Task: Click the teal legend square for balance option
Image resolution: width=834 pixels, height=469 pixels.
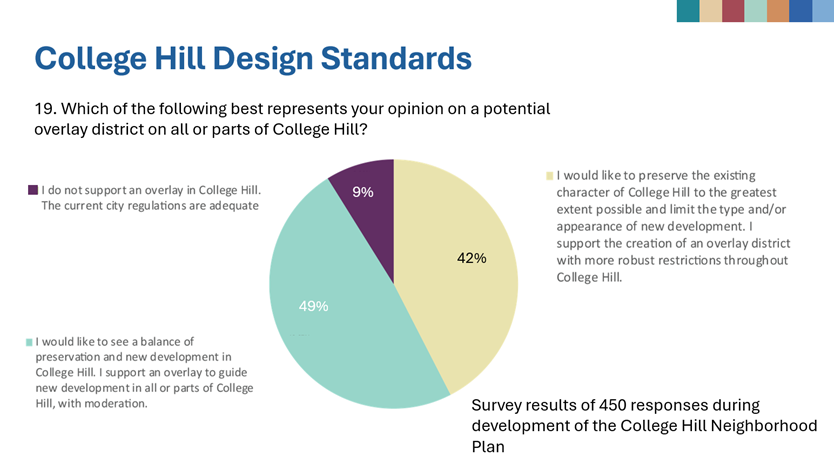Action: click(30, 342)
